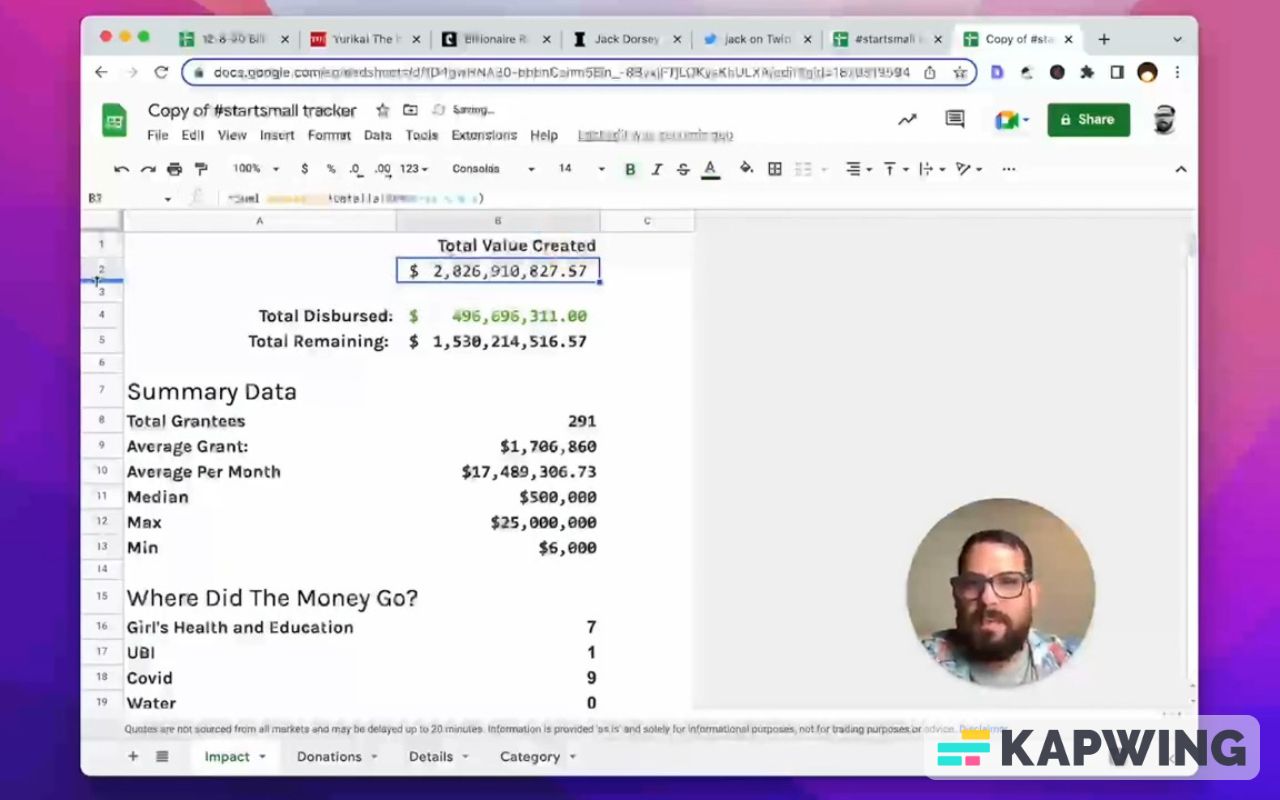1280x800 pixels.
Task: Open the activity dashboard trend icon
Action: pos(907,120)
